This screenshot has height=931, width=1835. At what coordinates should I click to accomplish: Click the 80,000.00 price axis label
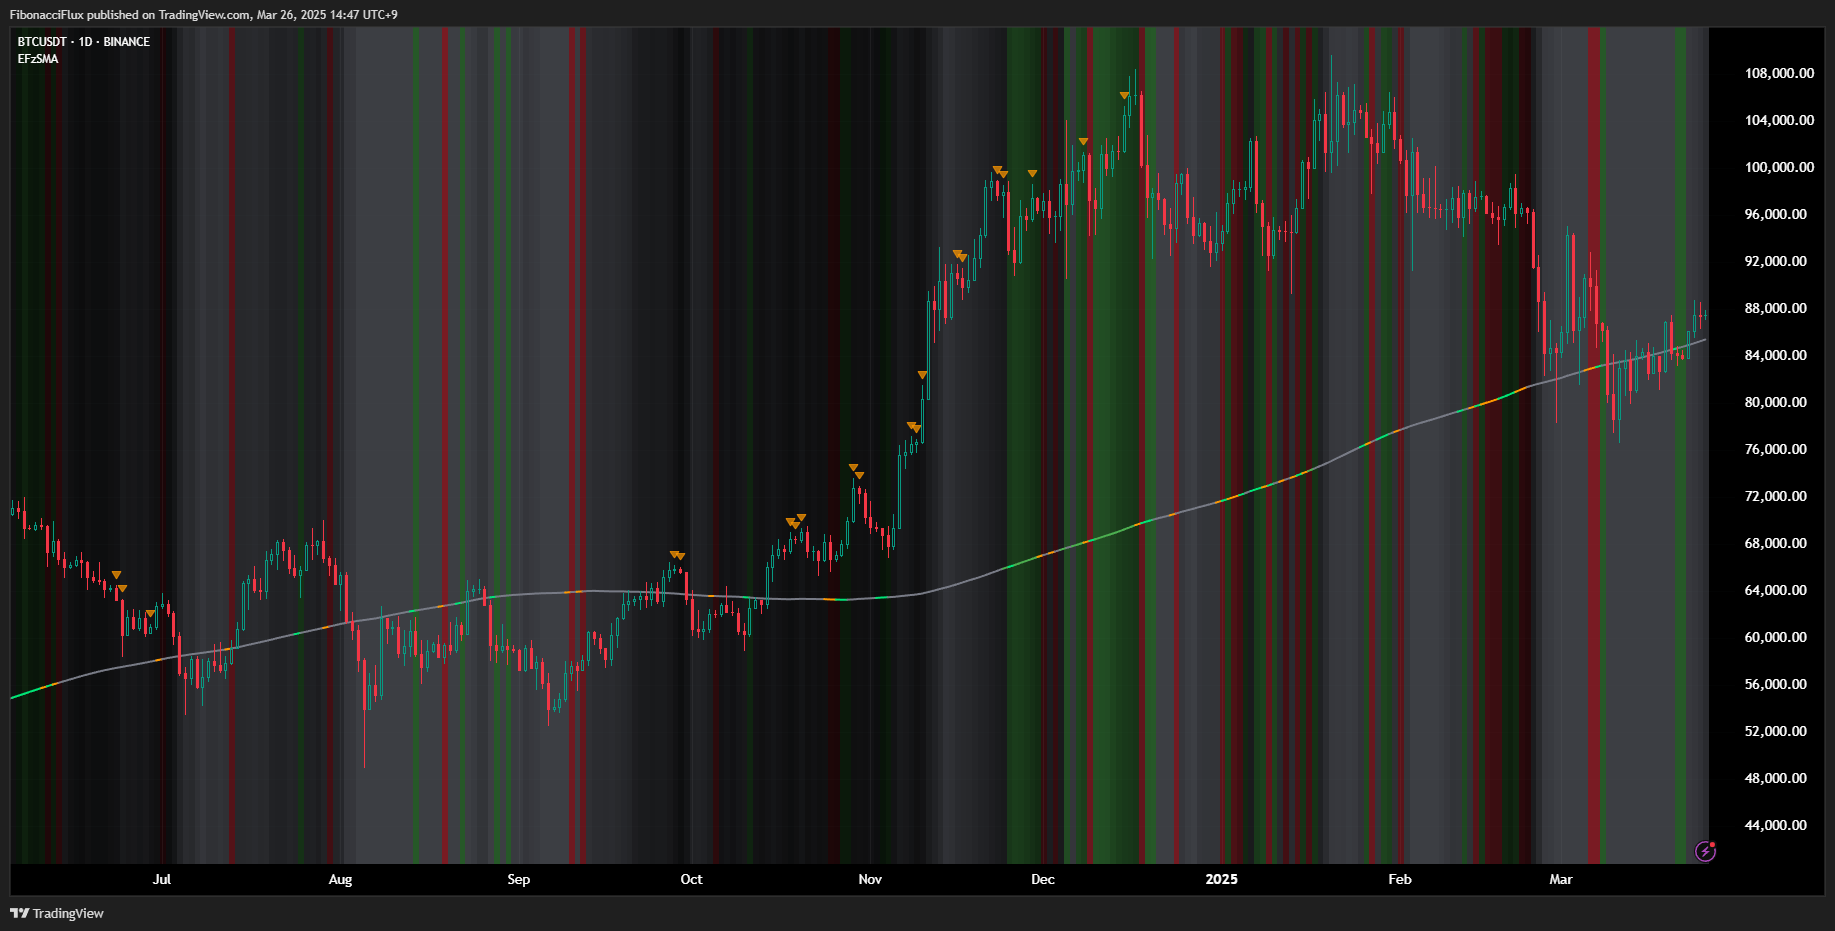tap(1776, 402)
